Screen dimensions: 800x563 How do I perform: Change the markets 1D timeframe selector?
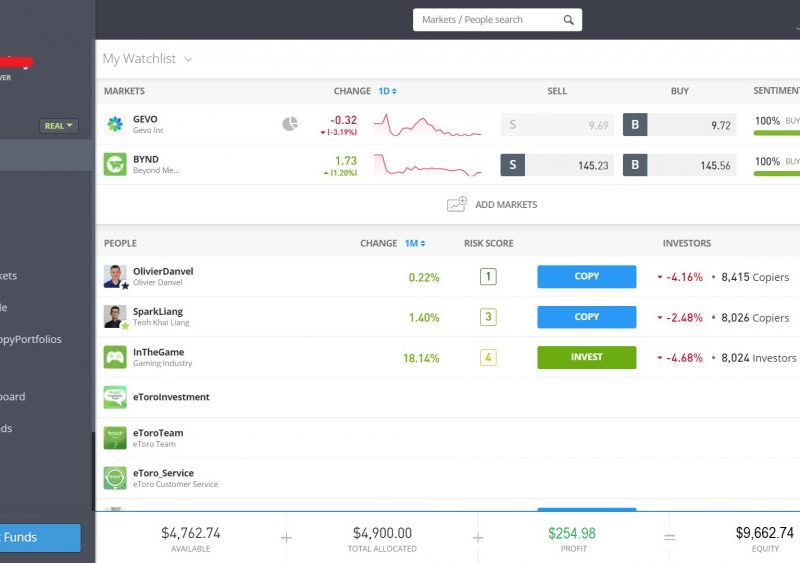tap(387, 91)
